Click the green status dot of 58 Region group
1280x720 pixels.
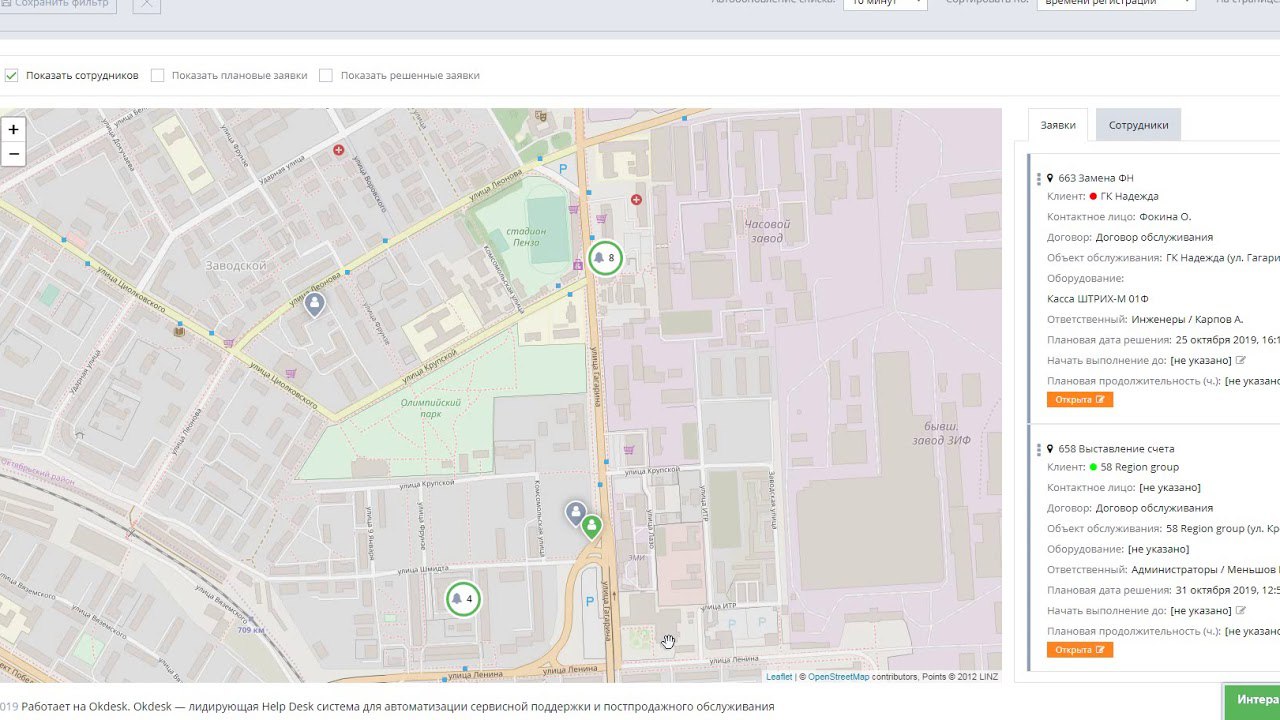point(1093,467)
